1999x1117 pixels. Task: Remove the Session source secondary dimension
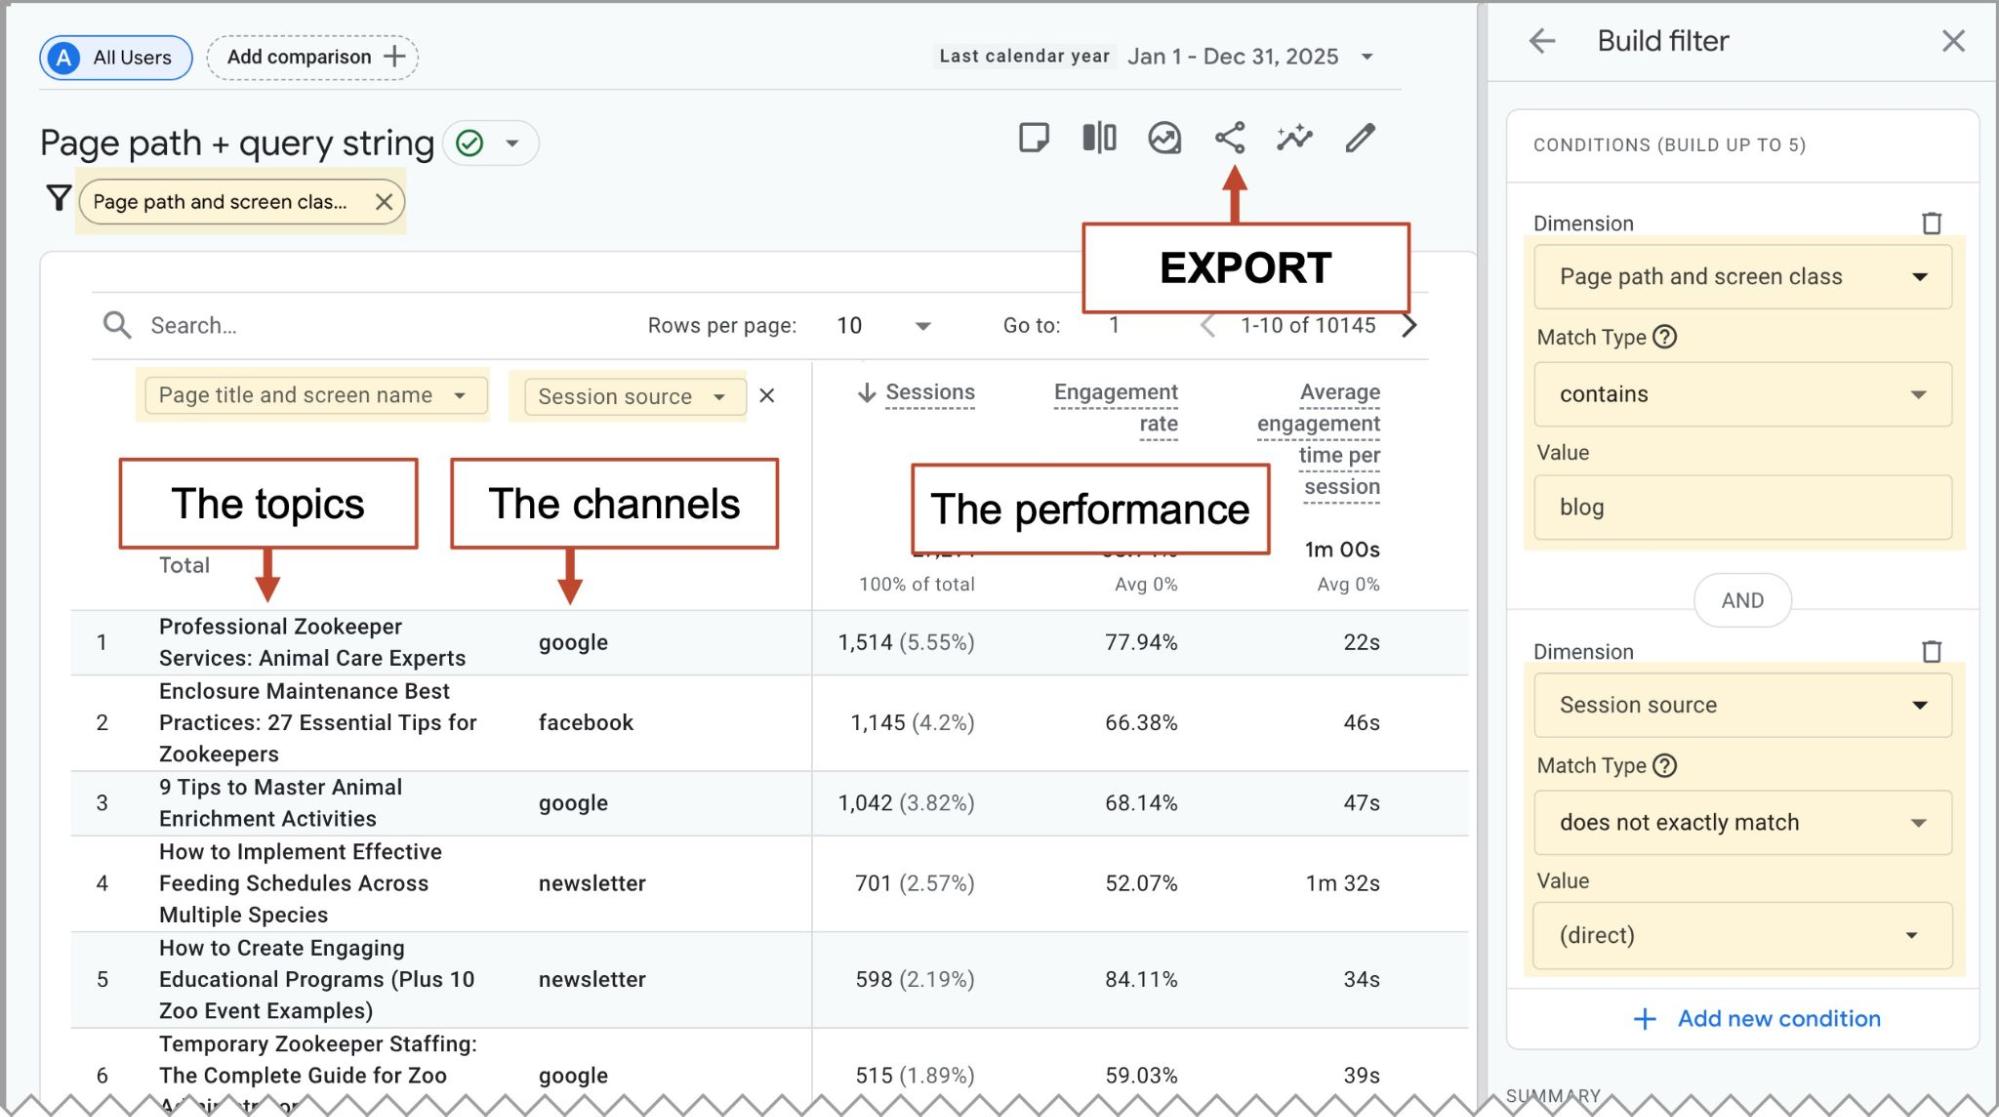coord(767,396)
